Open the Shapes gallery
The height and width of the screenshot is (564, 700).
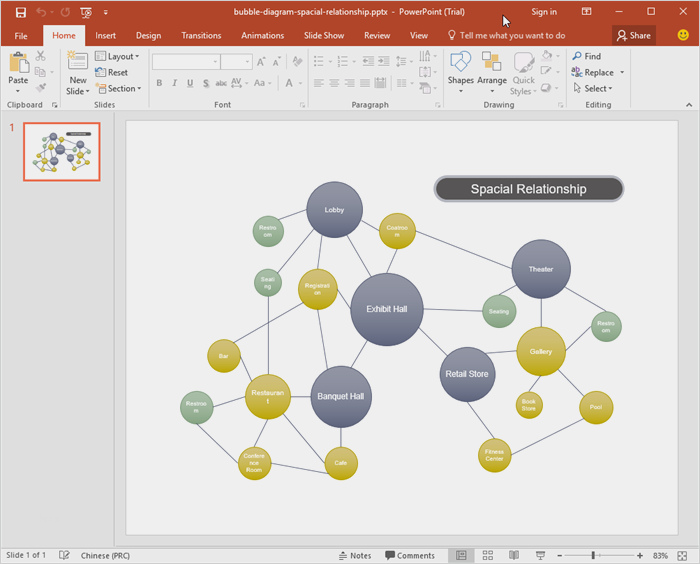click(x=460, y=68)
